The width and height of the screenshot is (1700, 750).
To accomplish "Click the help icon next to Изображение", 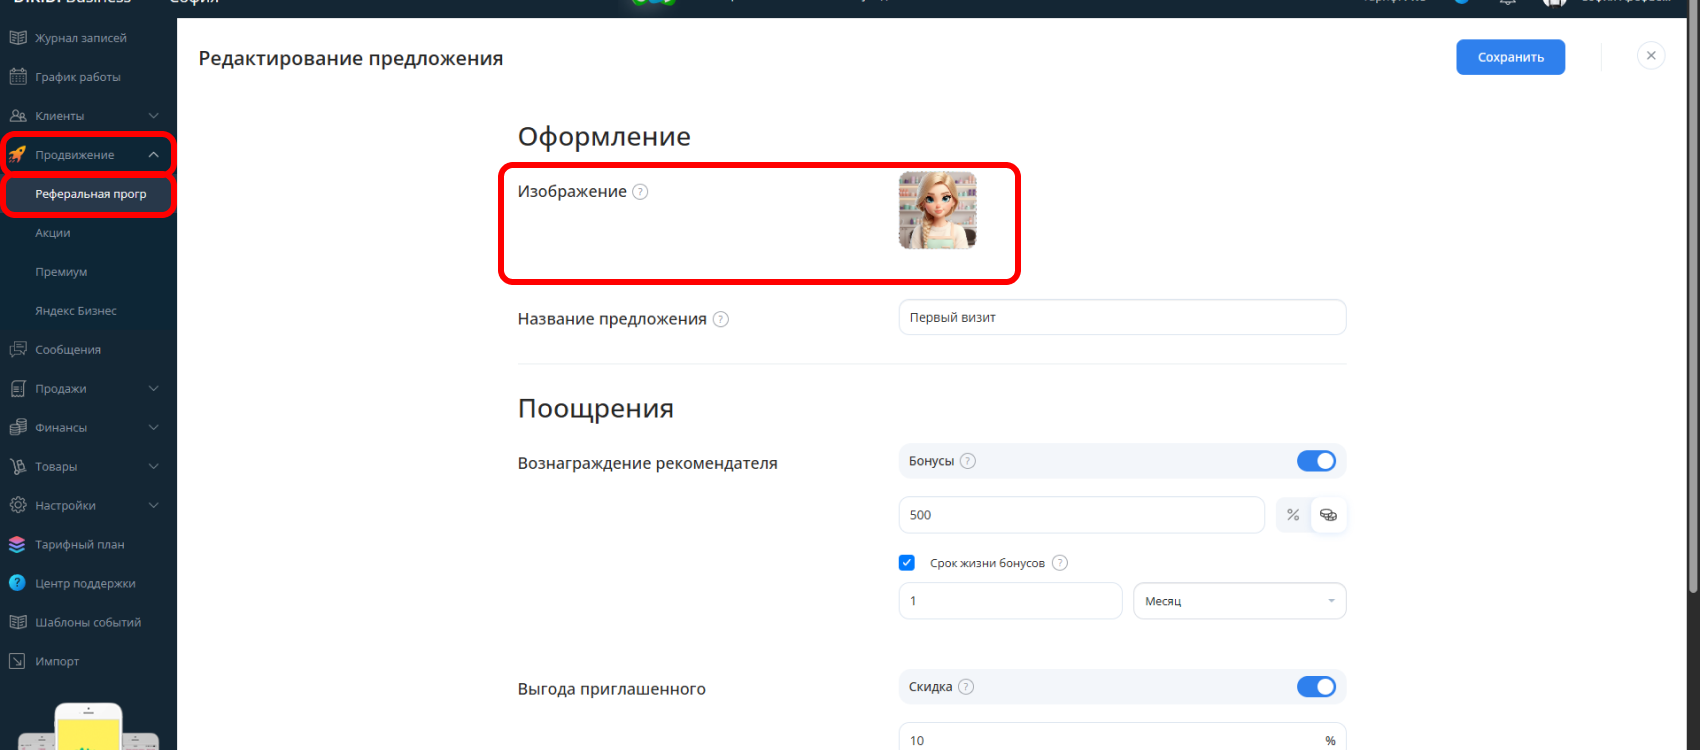I will [640, 192].
